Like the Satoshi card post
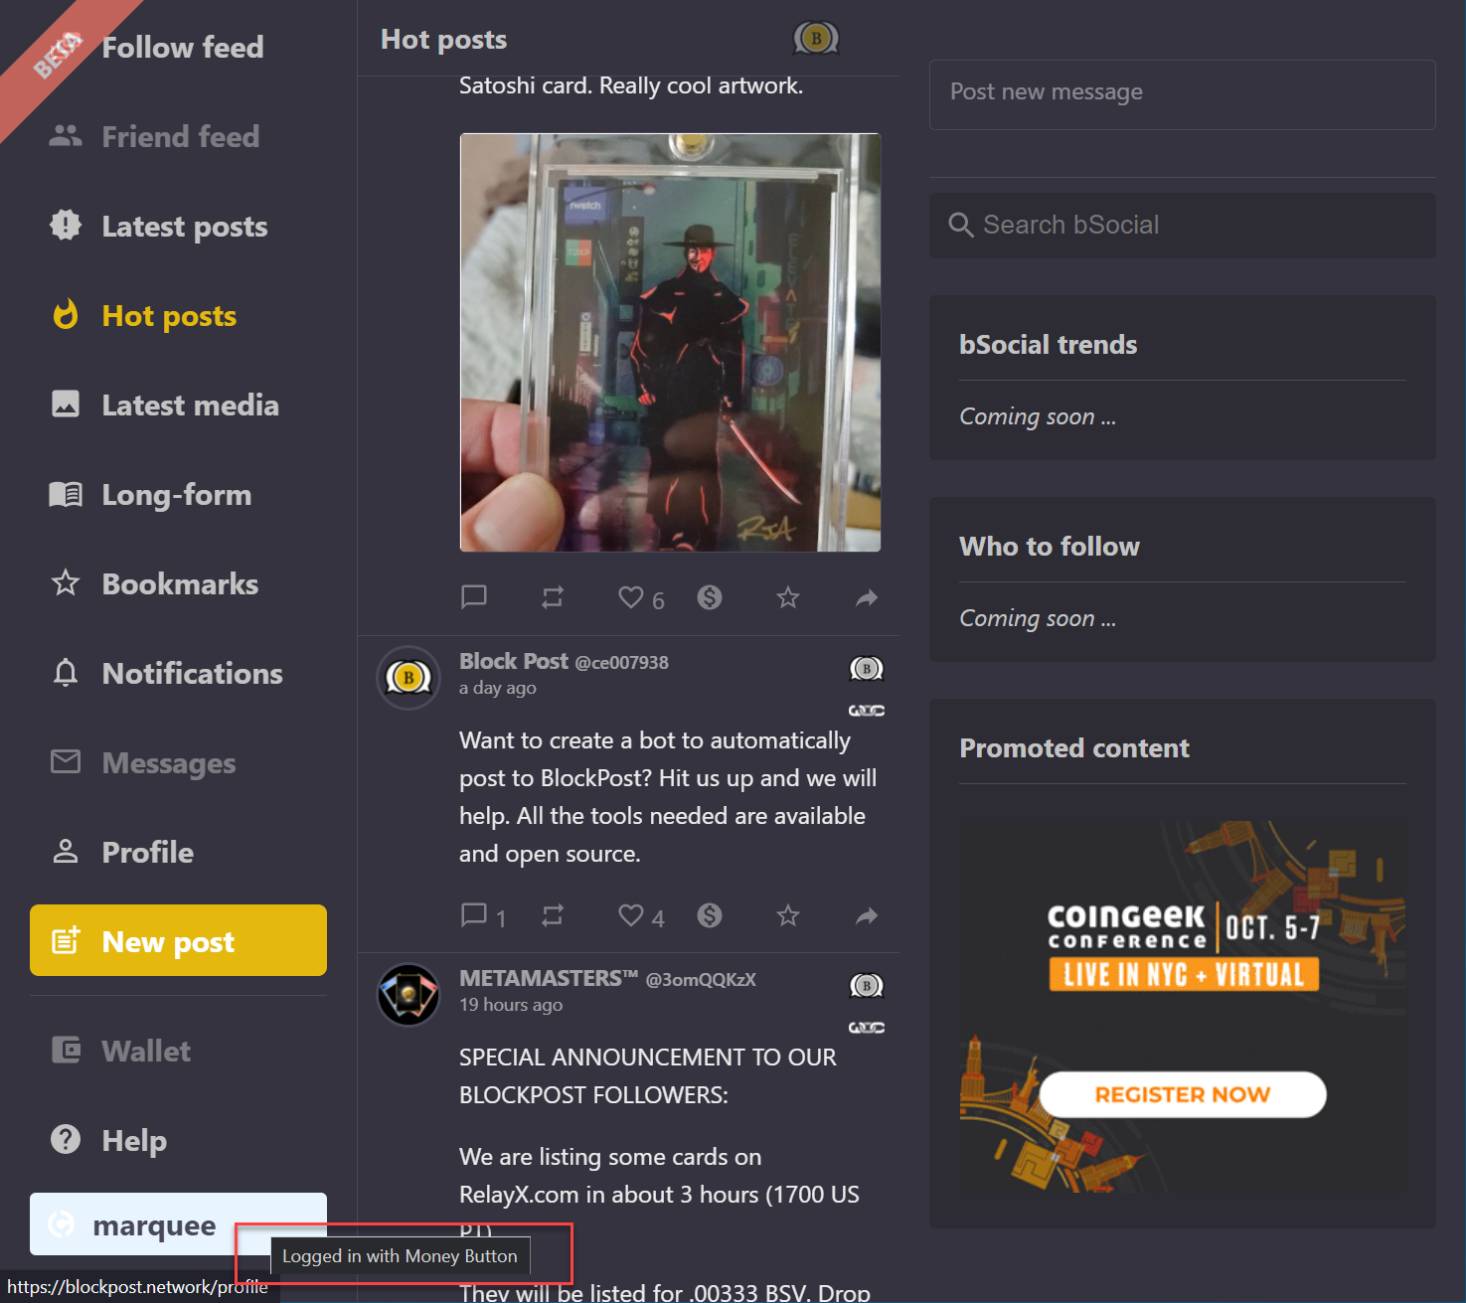Viewport: 1466px width, 1303px height. pyautogui.click(x=630, y=598)
